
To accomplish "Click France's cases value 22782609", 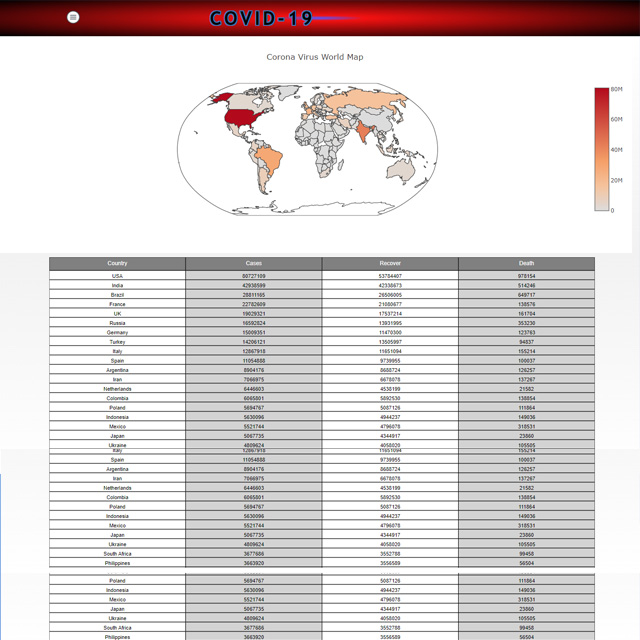I will pyautogui.click(x=254, y=304).
